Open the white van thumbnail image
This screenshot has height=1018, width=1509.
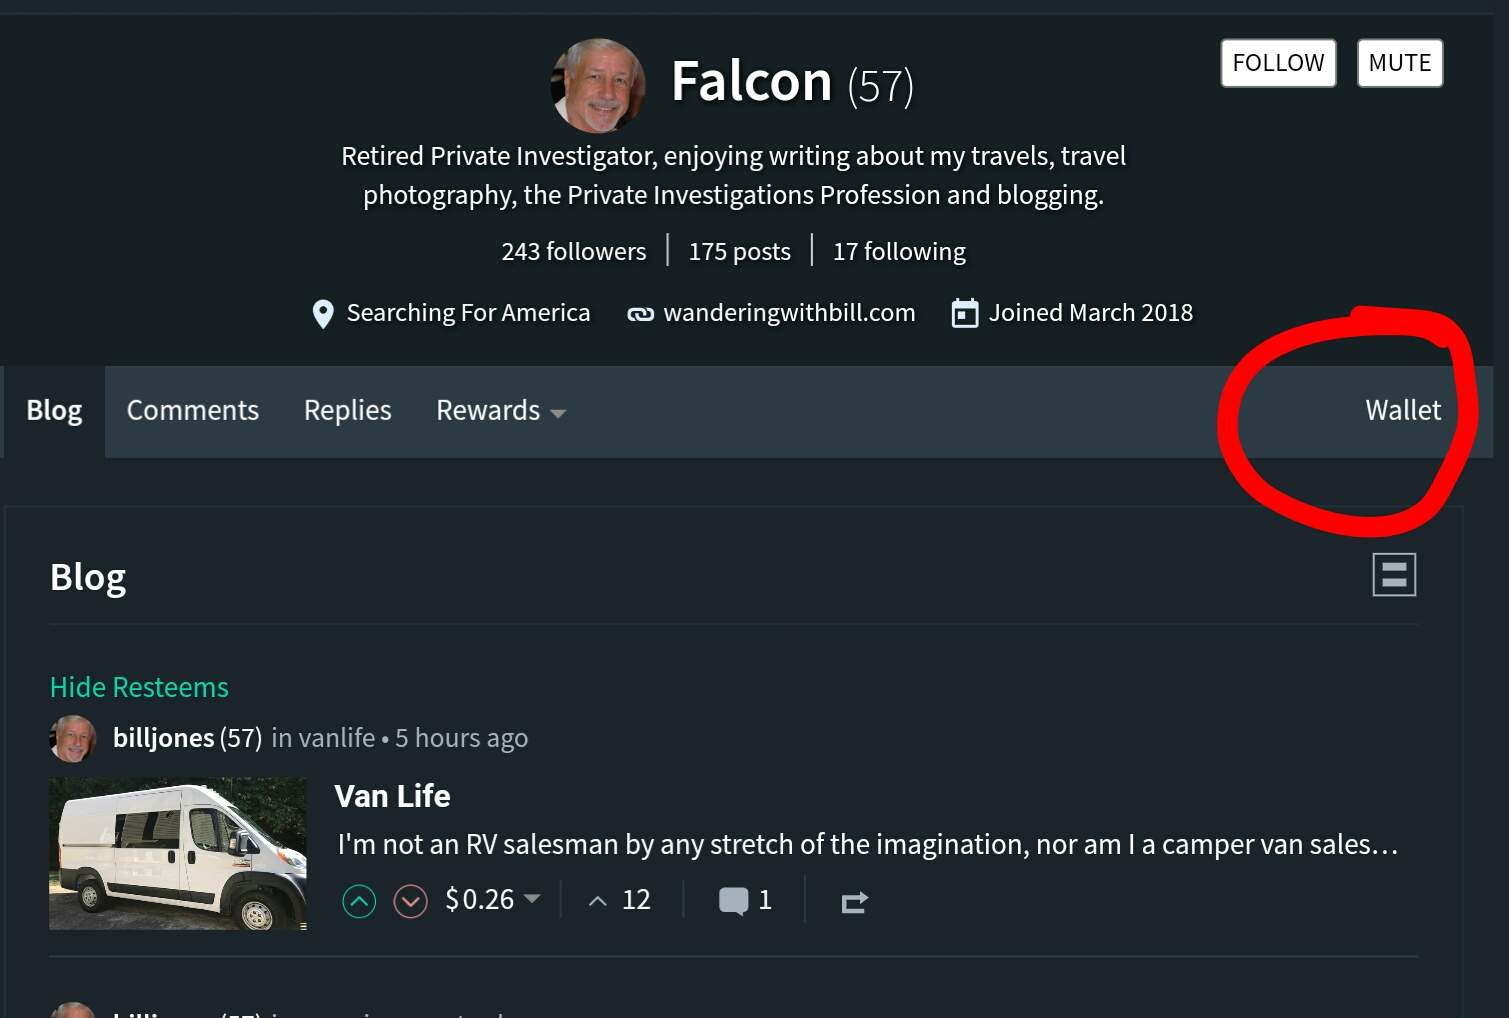tap(178, 853)
